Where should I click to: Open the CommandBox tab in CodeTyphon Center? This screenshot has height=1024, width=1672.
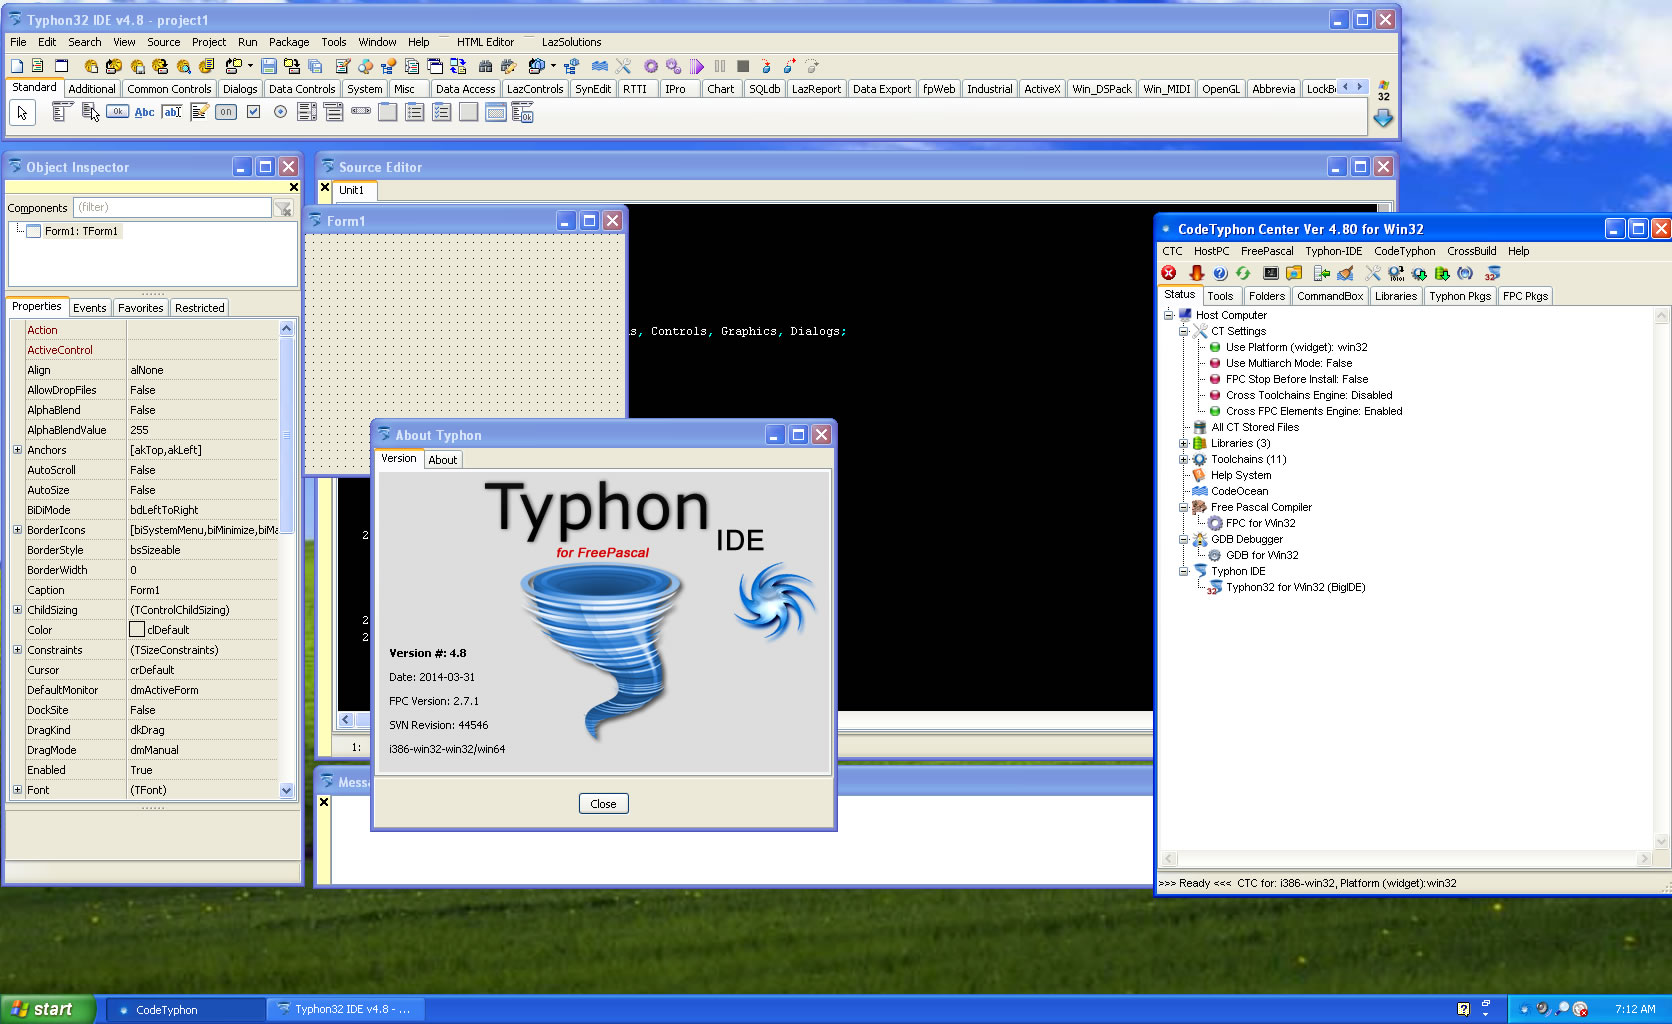click(1330, 296)
